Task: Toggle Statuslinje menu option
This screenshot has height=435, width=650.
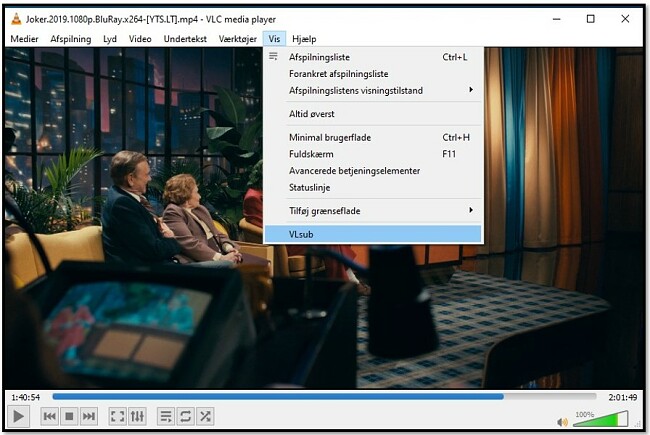Action: pyautogui.click(x=373, y=187)
